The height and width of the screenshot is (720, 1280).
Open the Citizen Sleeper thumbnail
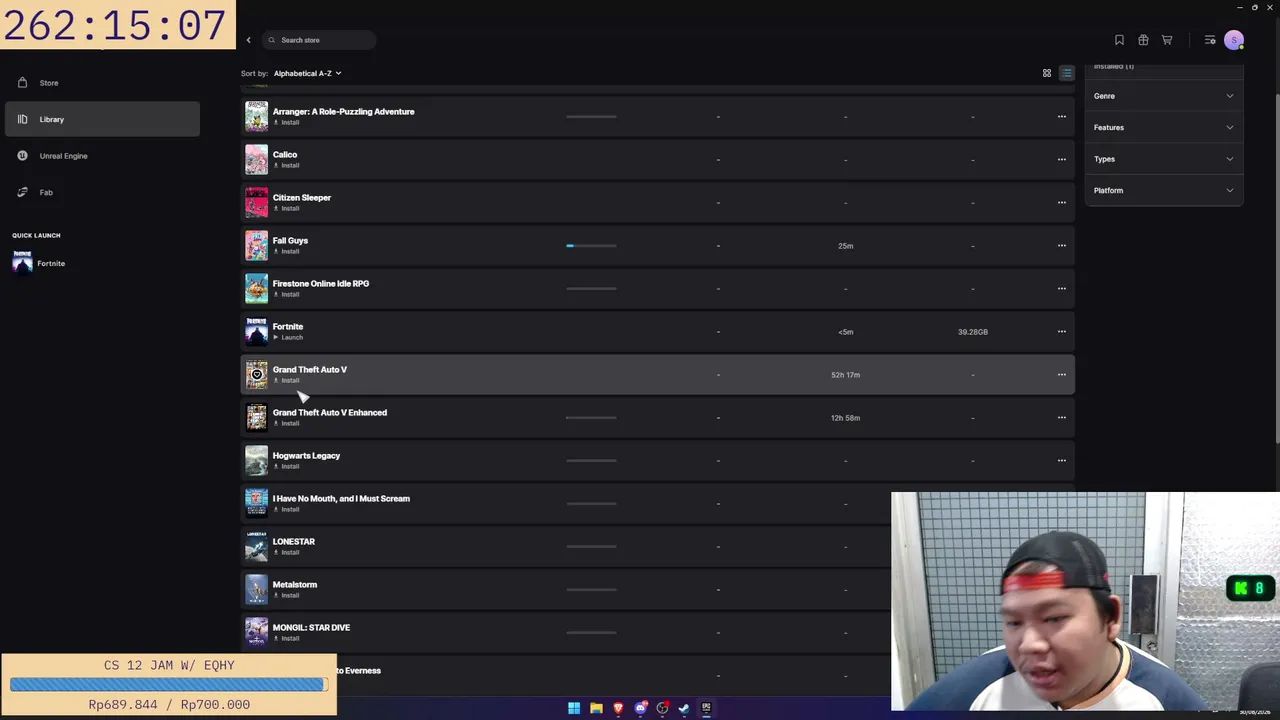257,202
